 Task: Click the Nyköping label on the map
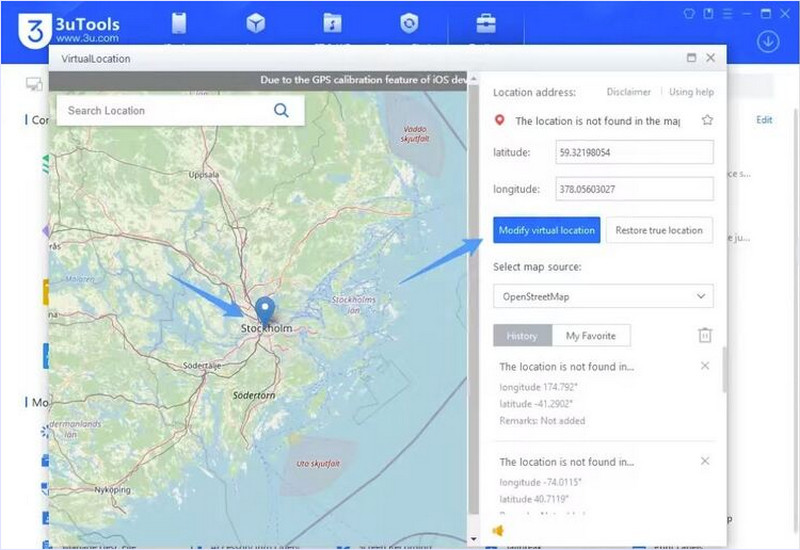[112, 490]
